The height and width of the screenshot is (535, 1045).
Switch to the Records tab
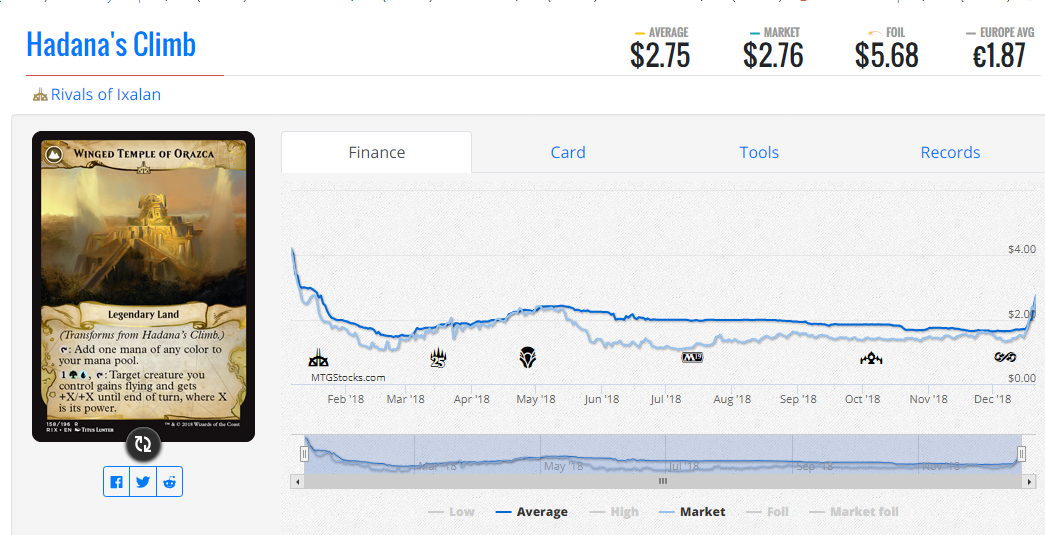click(950, 152)
